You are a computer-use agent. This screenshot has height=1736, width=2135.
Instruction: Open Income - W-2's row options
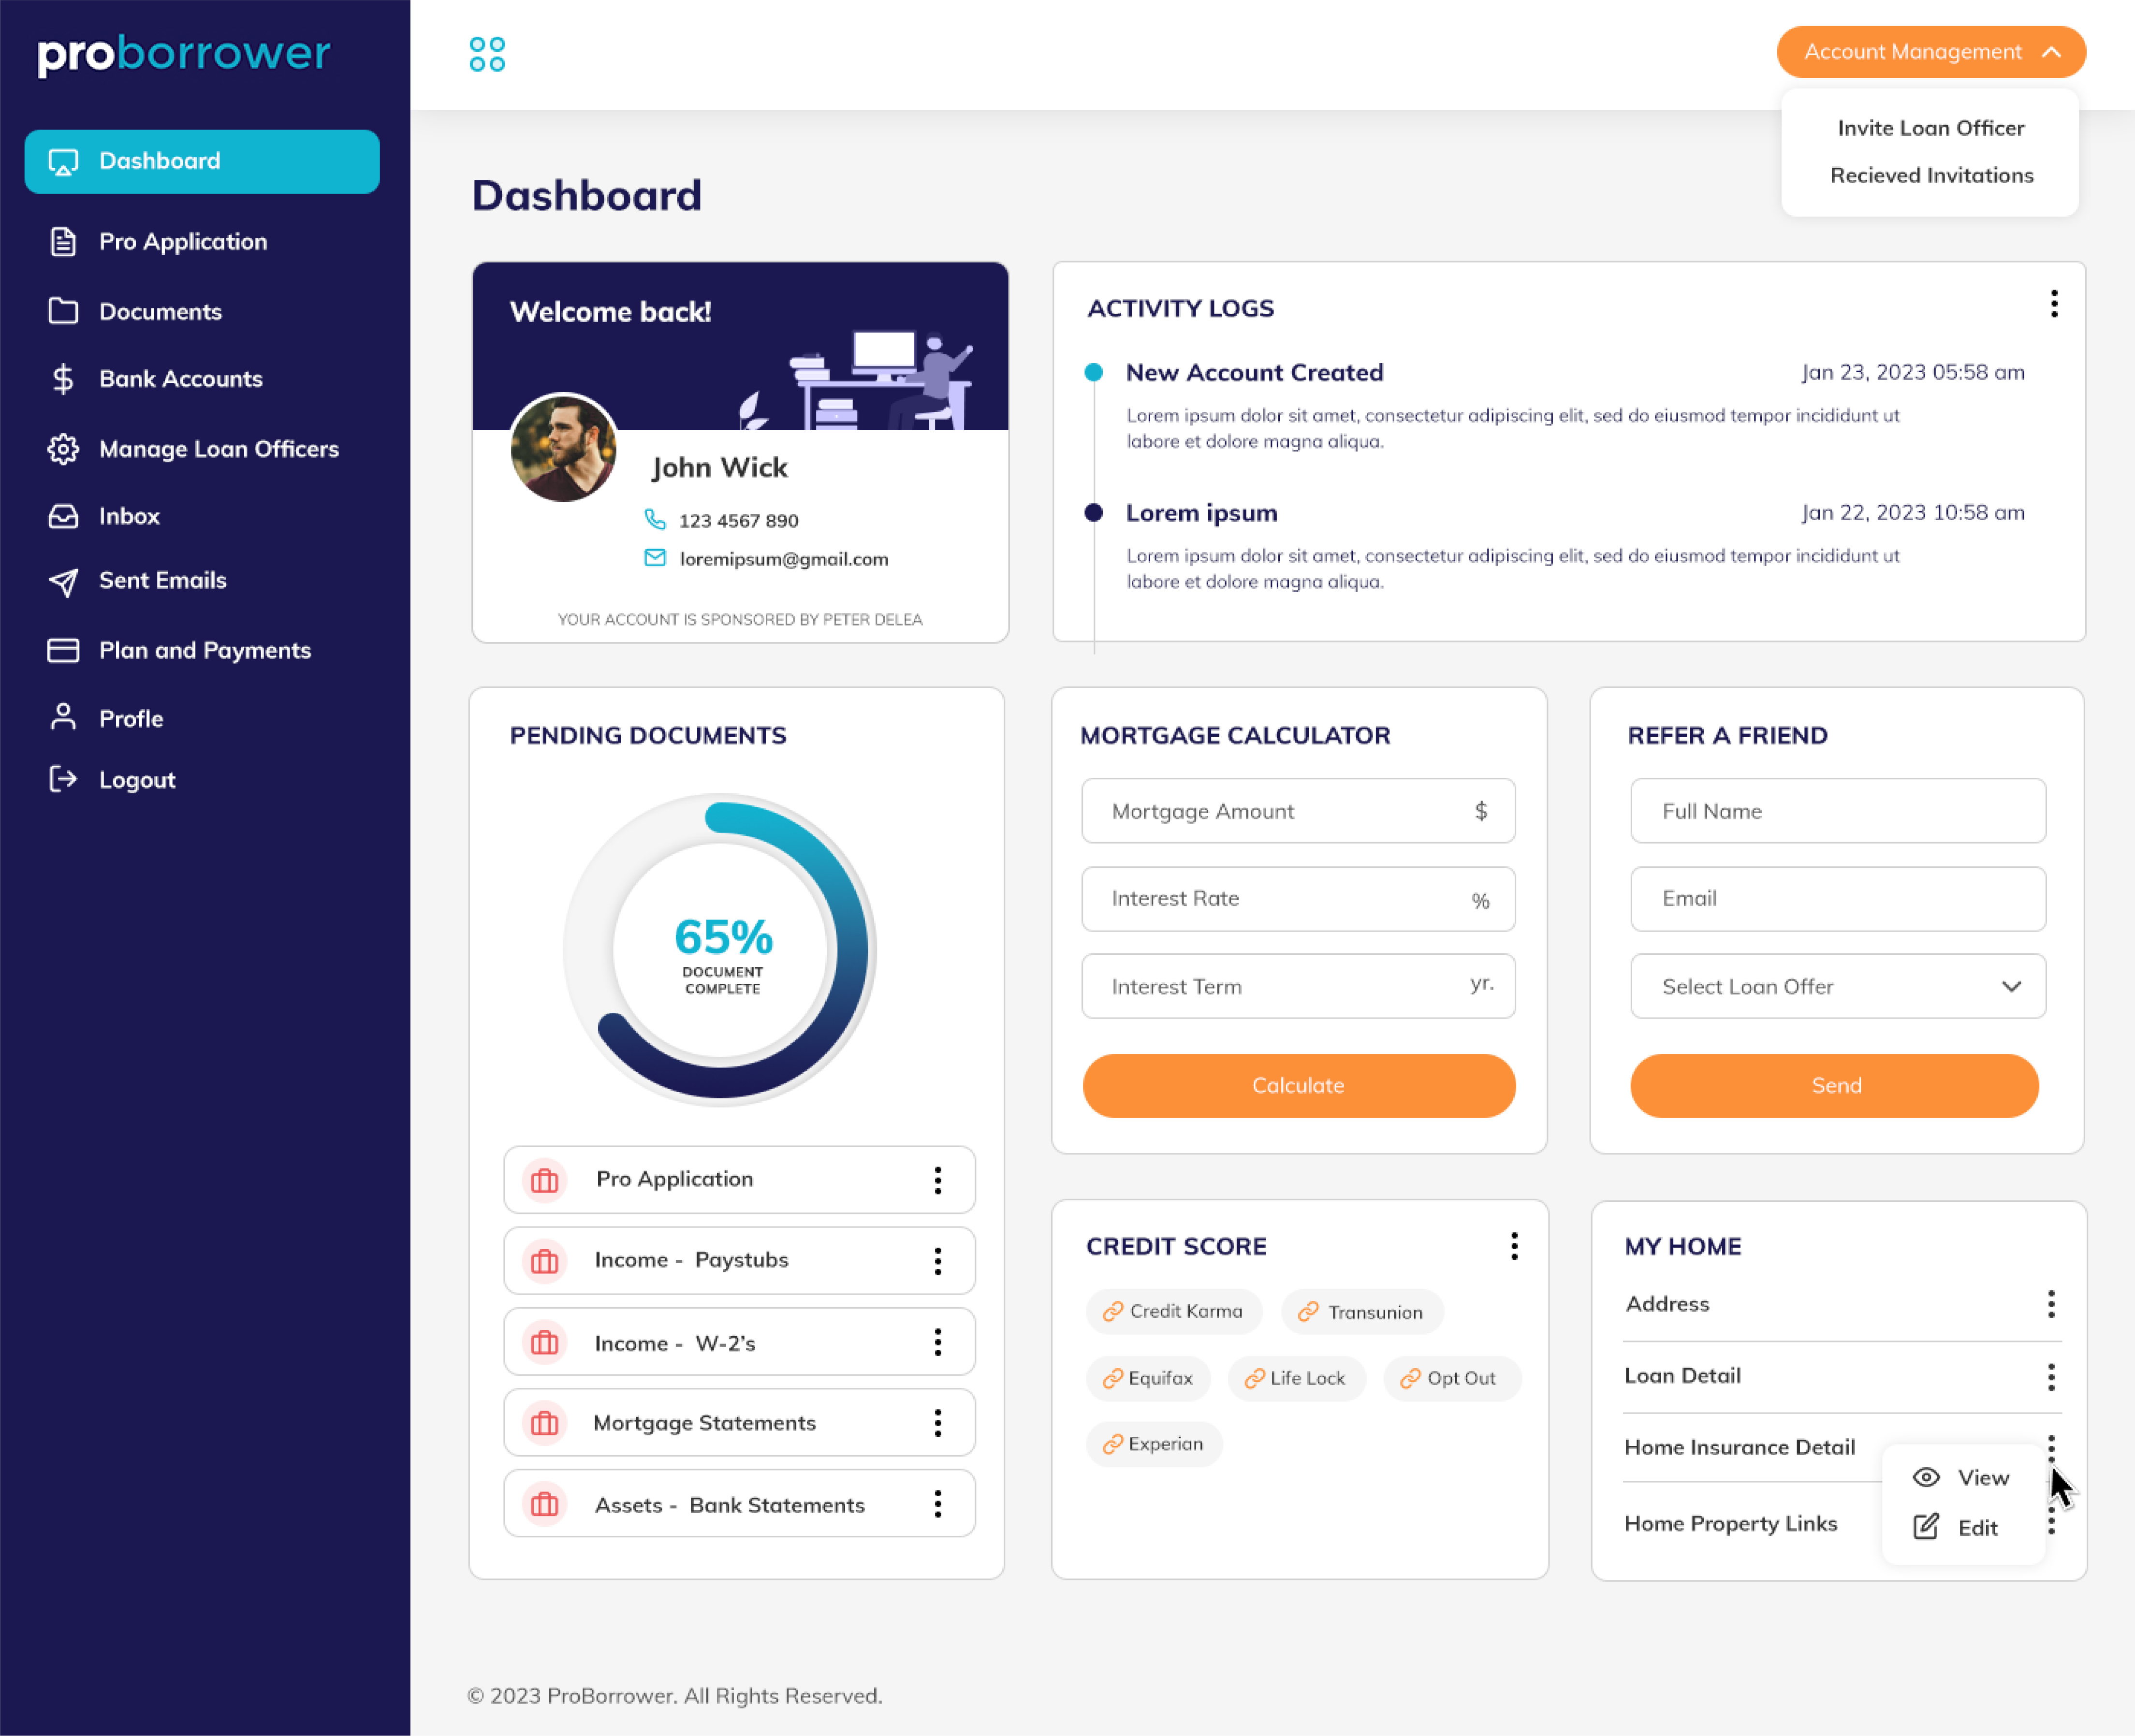point(937,1342)
